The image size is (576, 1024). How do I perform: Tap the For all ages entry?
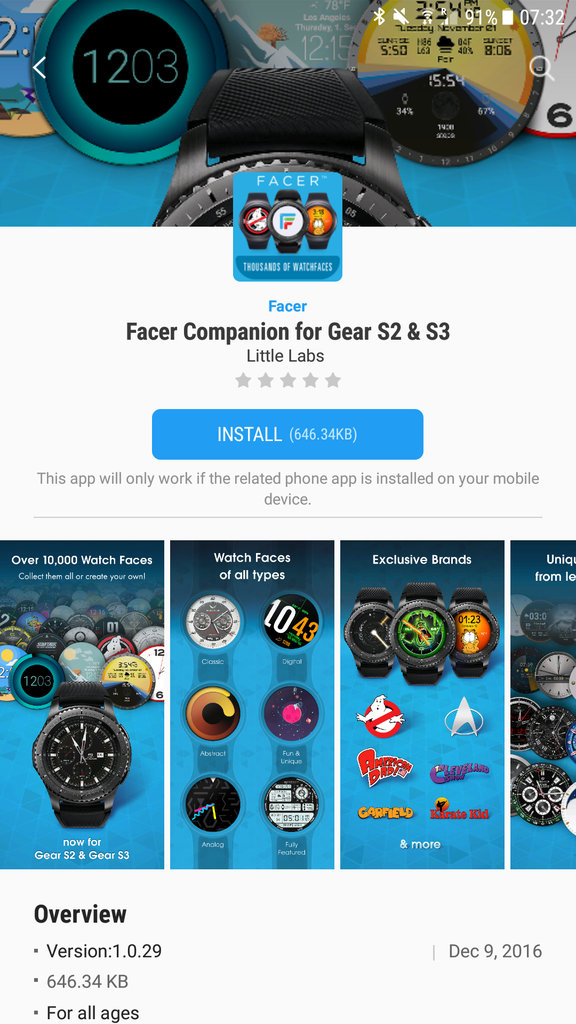[93, 1013]
